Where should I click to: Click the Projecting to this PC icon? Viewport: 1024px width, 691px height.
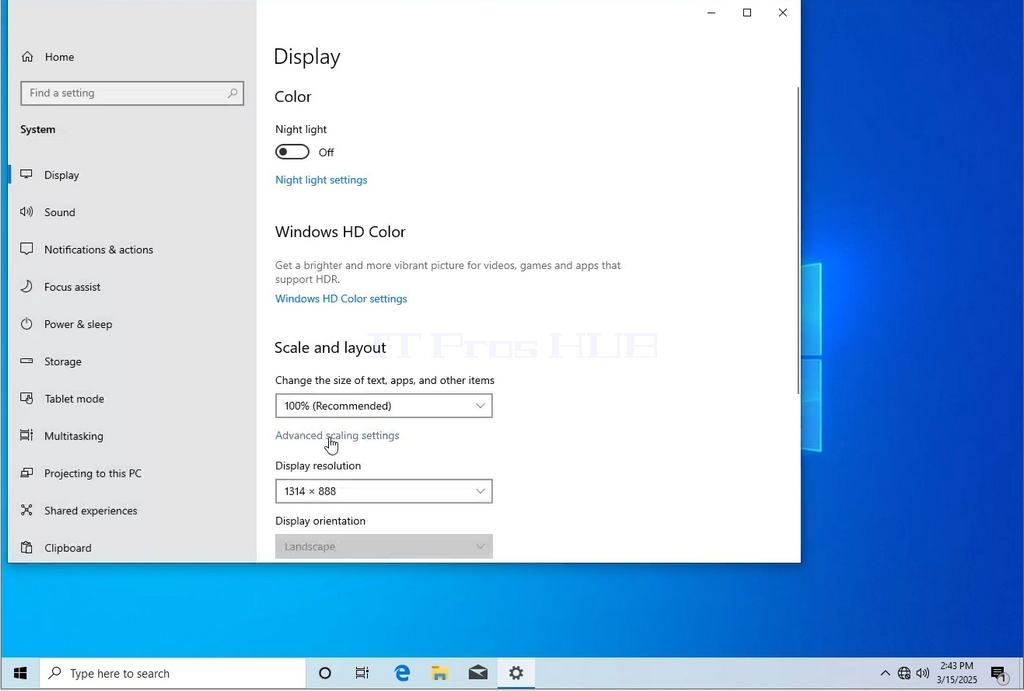point(26,472)
